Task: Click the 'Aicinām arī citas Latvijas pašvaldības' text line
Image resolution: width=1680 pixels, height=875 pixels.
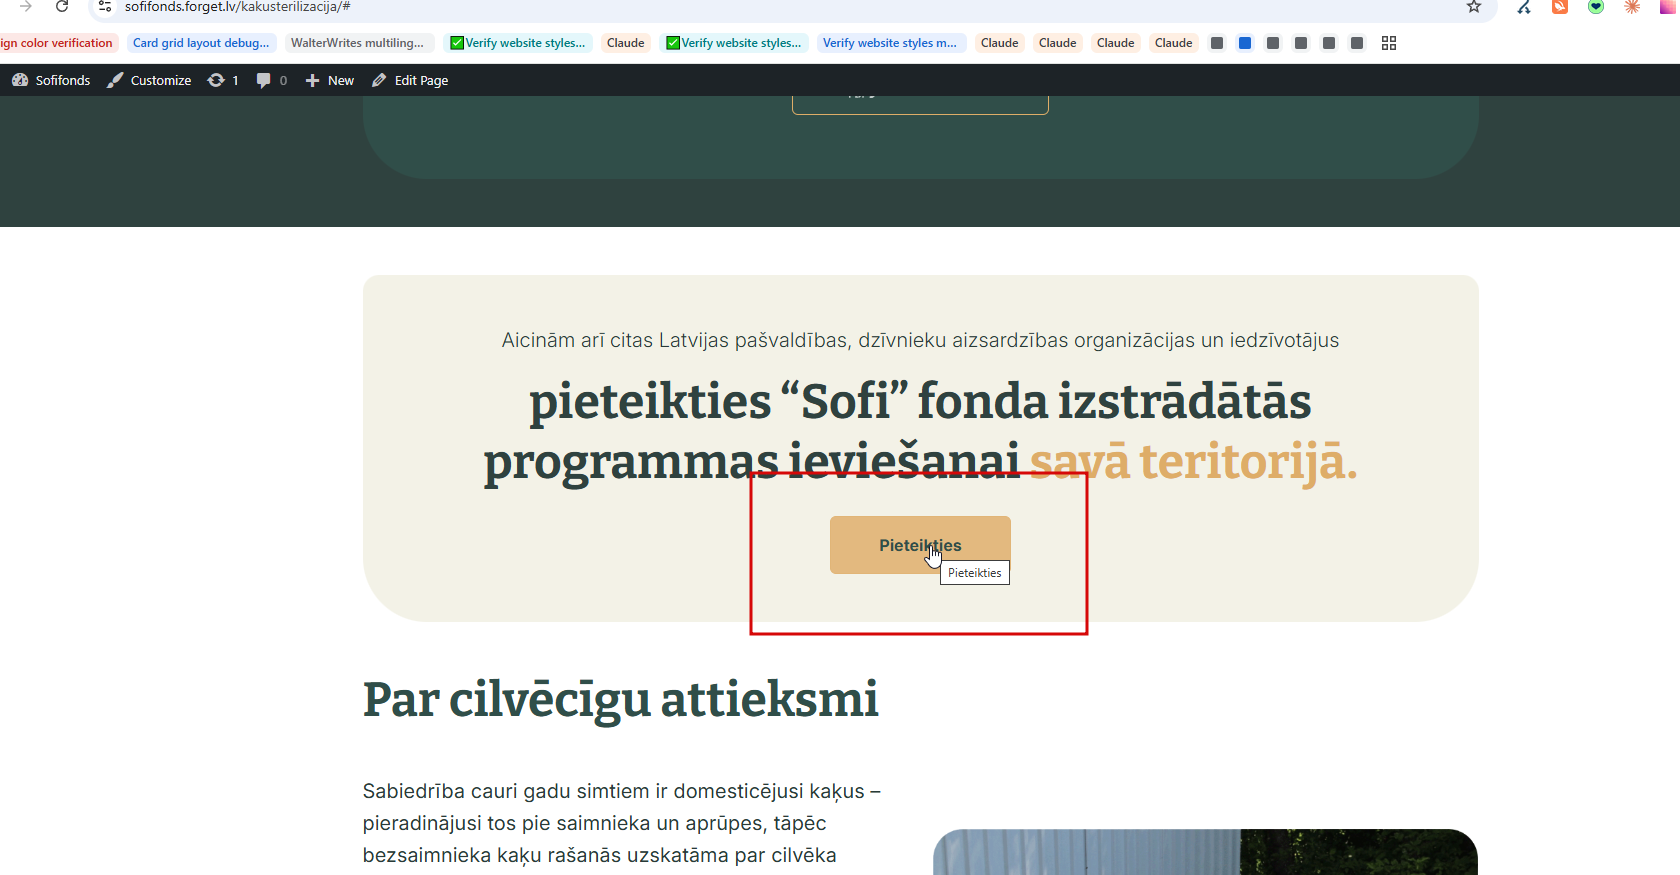Action: click(x=920, y=341)
